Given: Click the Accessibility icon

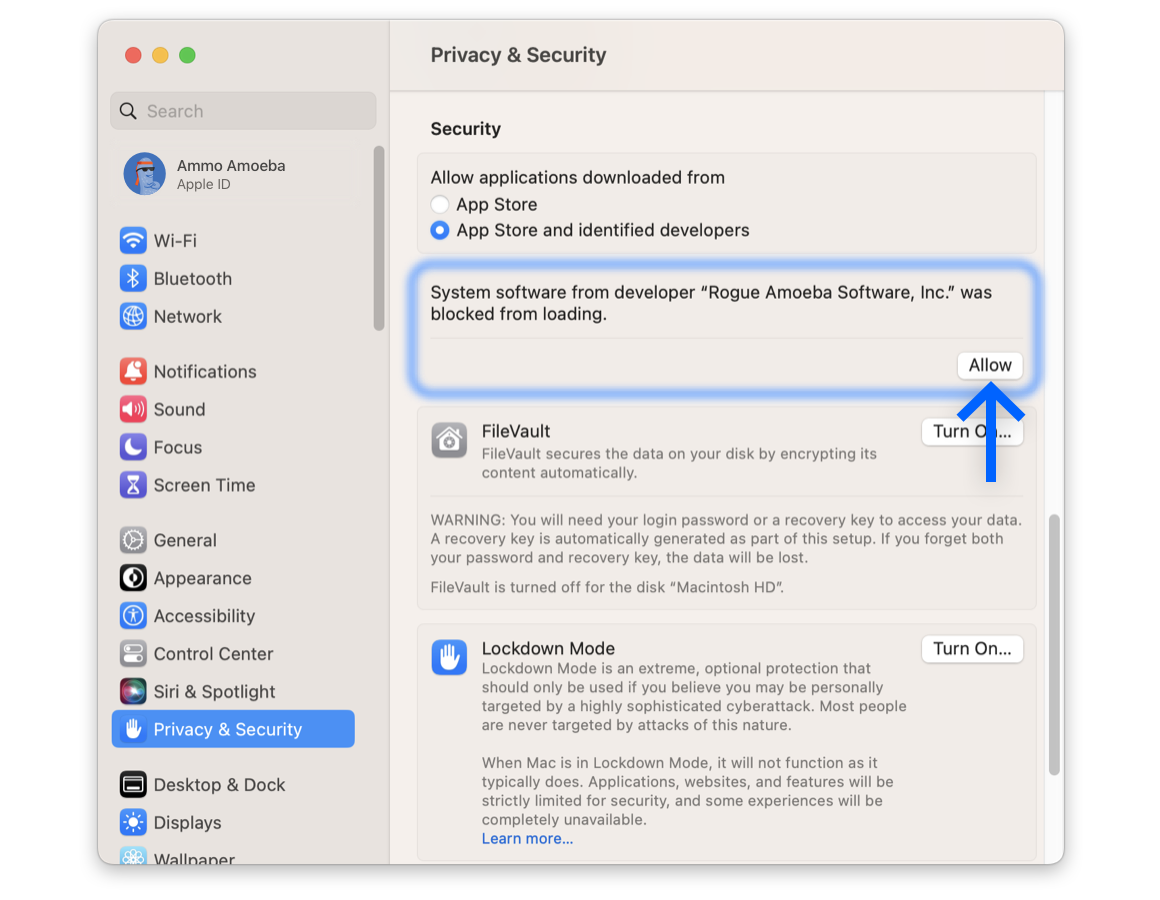Looking at the screenshot, I should pos(133,615).
